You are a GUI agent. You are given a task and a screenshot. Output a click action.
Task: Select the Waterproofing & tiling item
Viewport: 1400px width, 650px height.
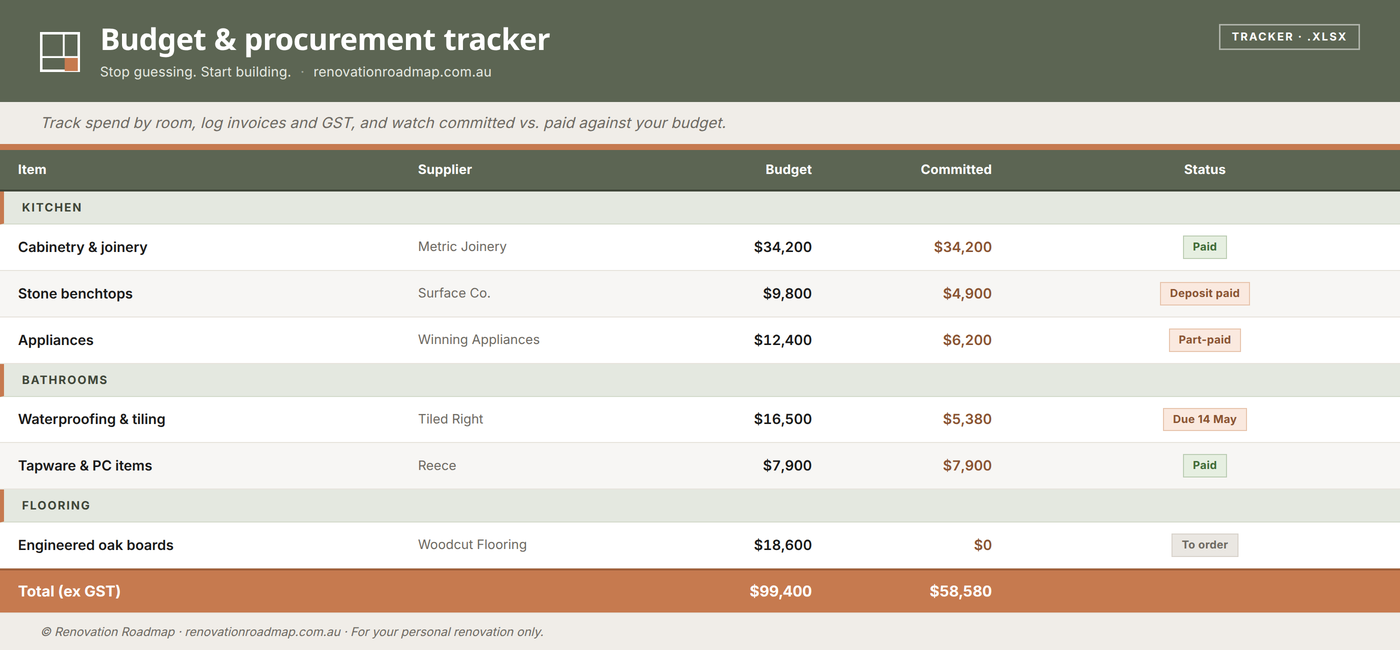click(92, 419)
